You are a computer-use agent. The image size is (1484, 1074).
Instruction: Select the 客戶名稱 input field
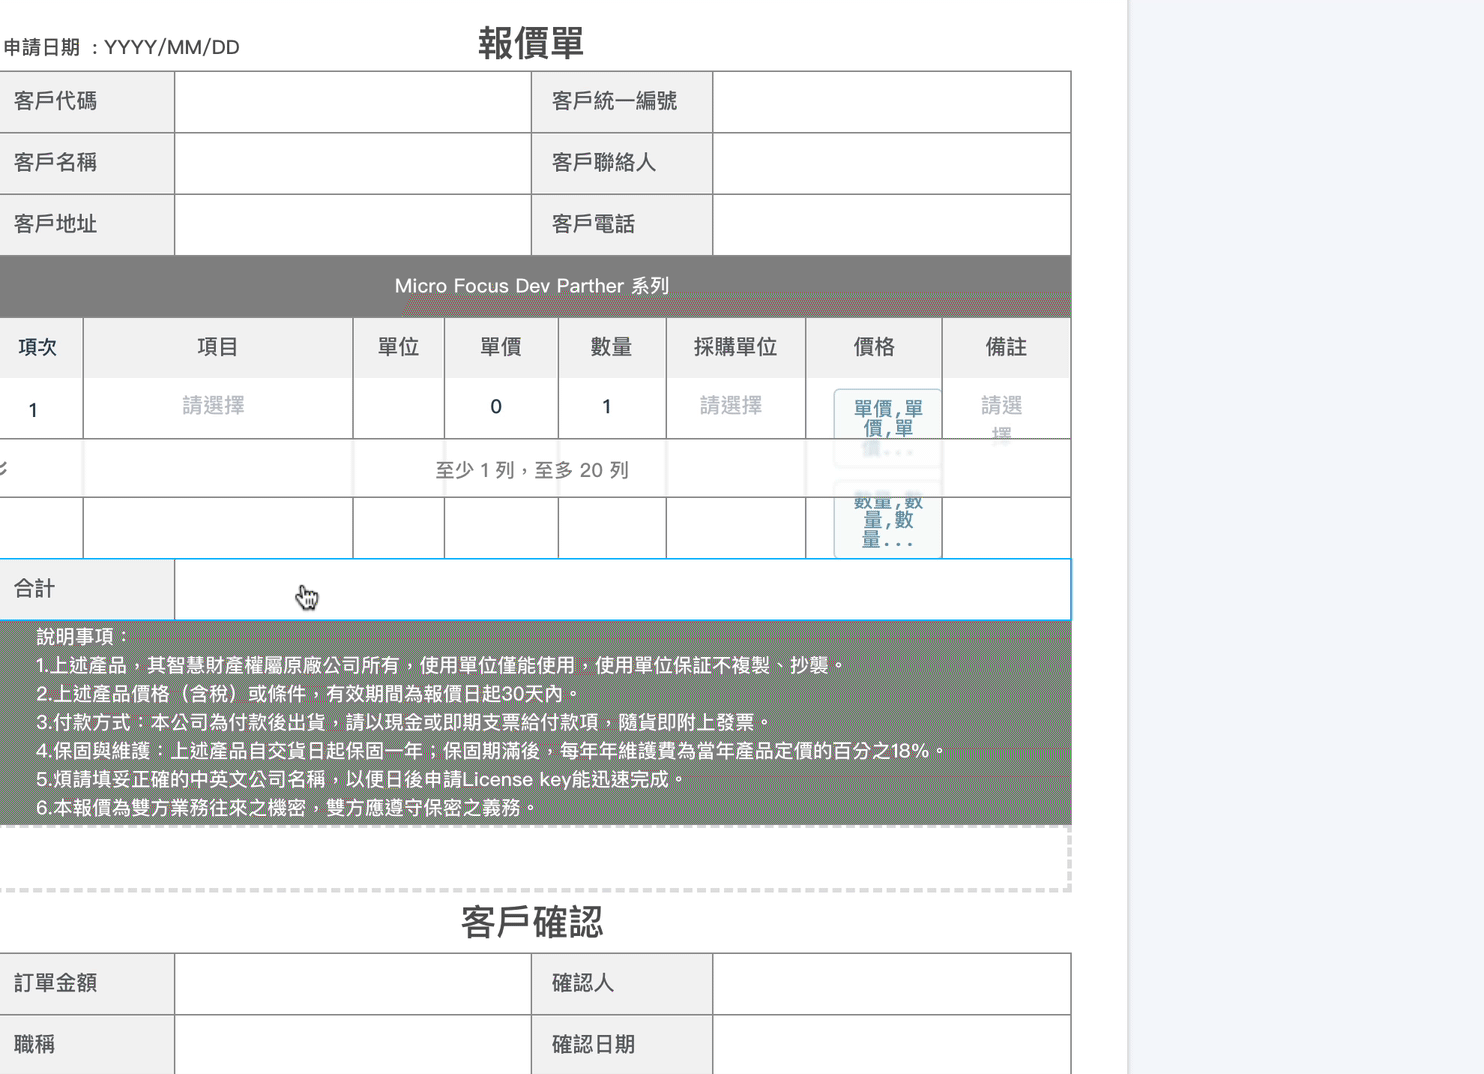click(x=352, y=163)
